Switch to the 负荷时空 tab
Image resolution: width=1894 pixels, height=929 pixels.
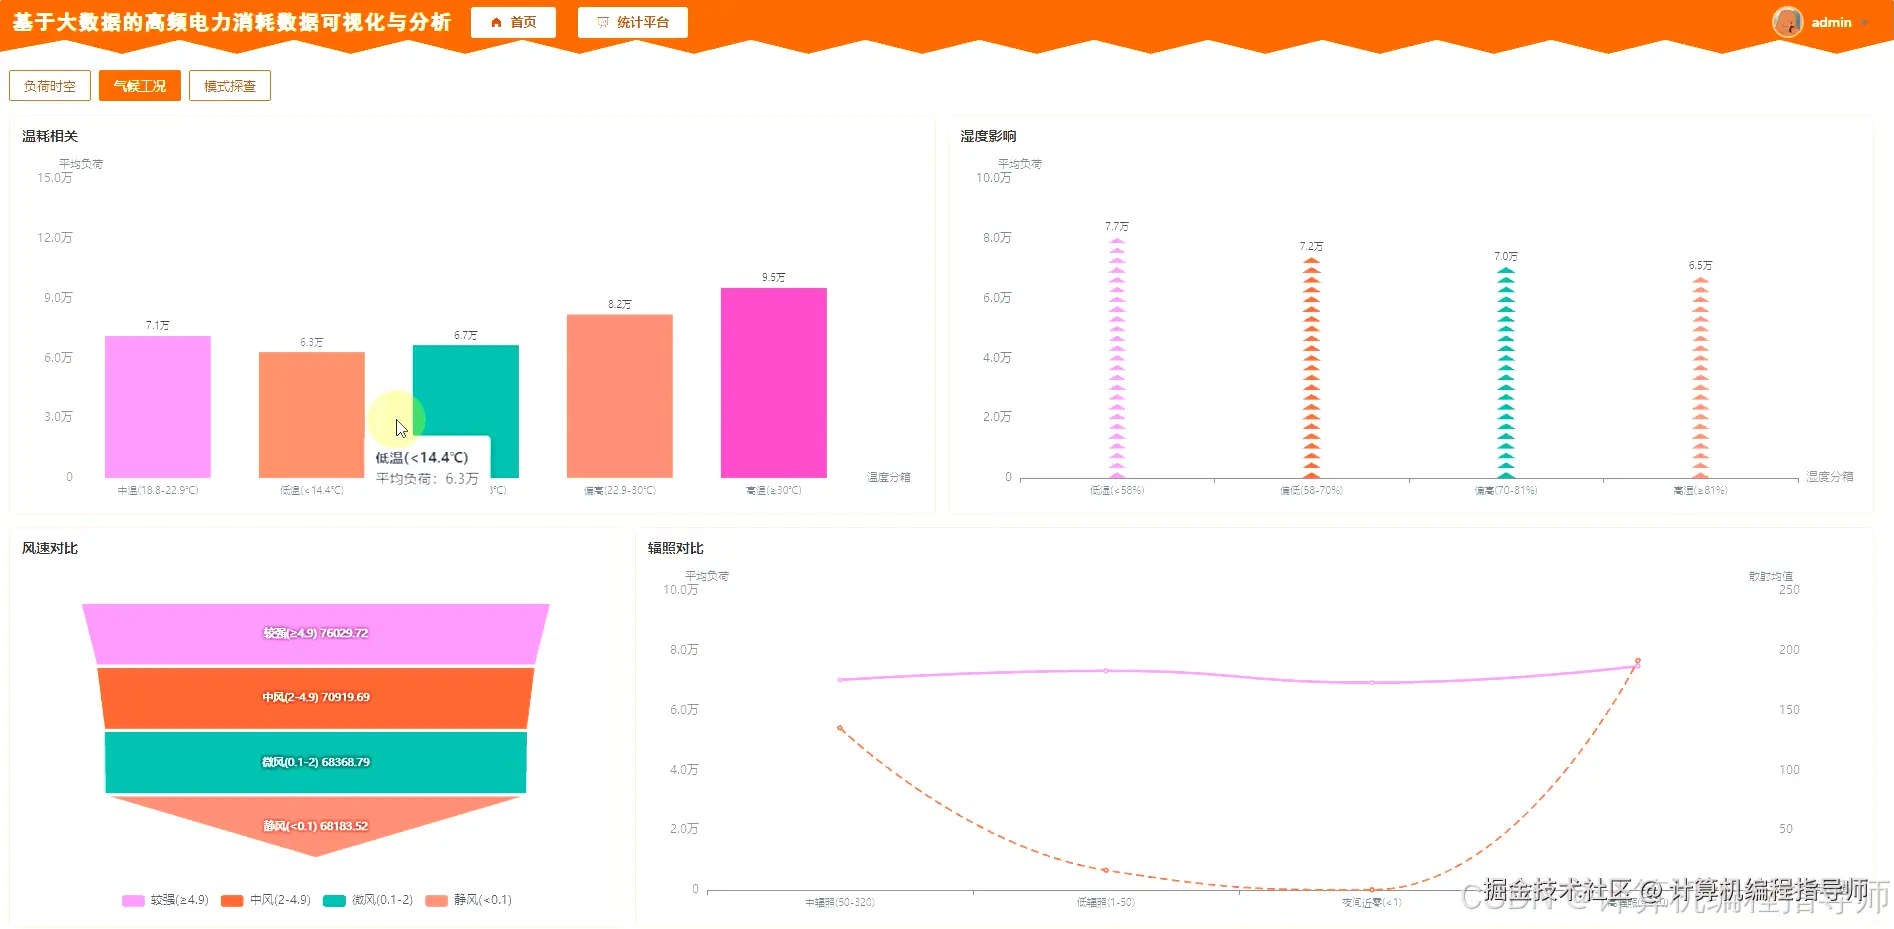tap(50, 86)
